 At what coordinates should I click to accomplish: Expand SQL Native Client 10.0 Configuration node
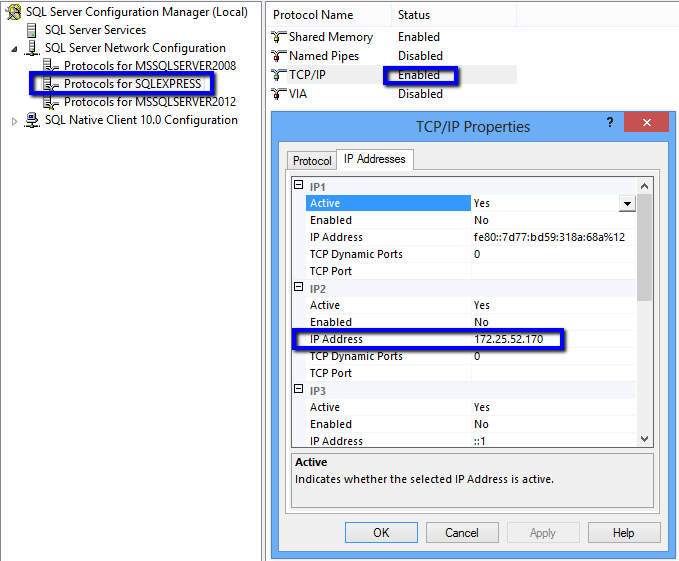point(14,121)
